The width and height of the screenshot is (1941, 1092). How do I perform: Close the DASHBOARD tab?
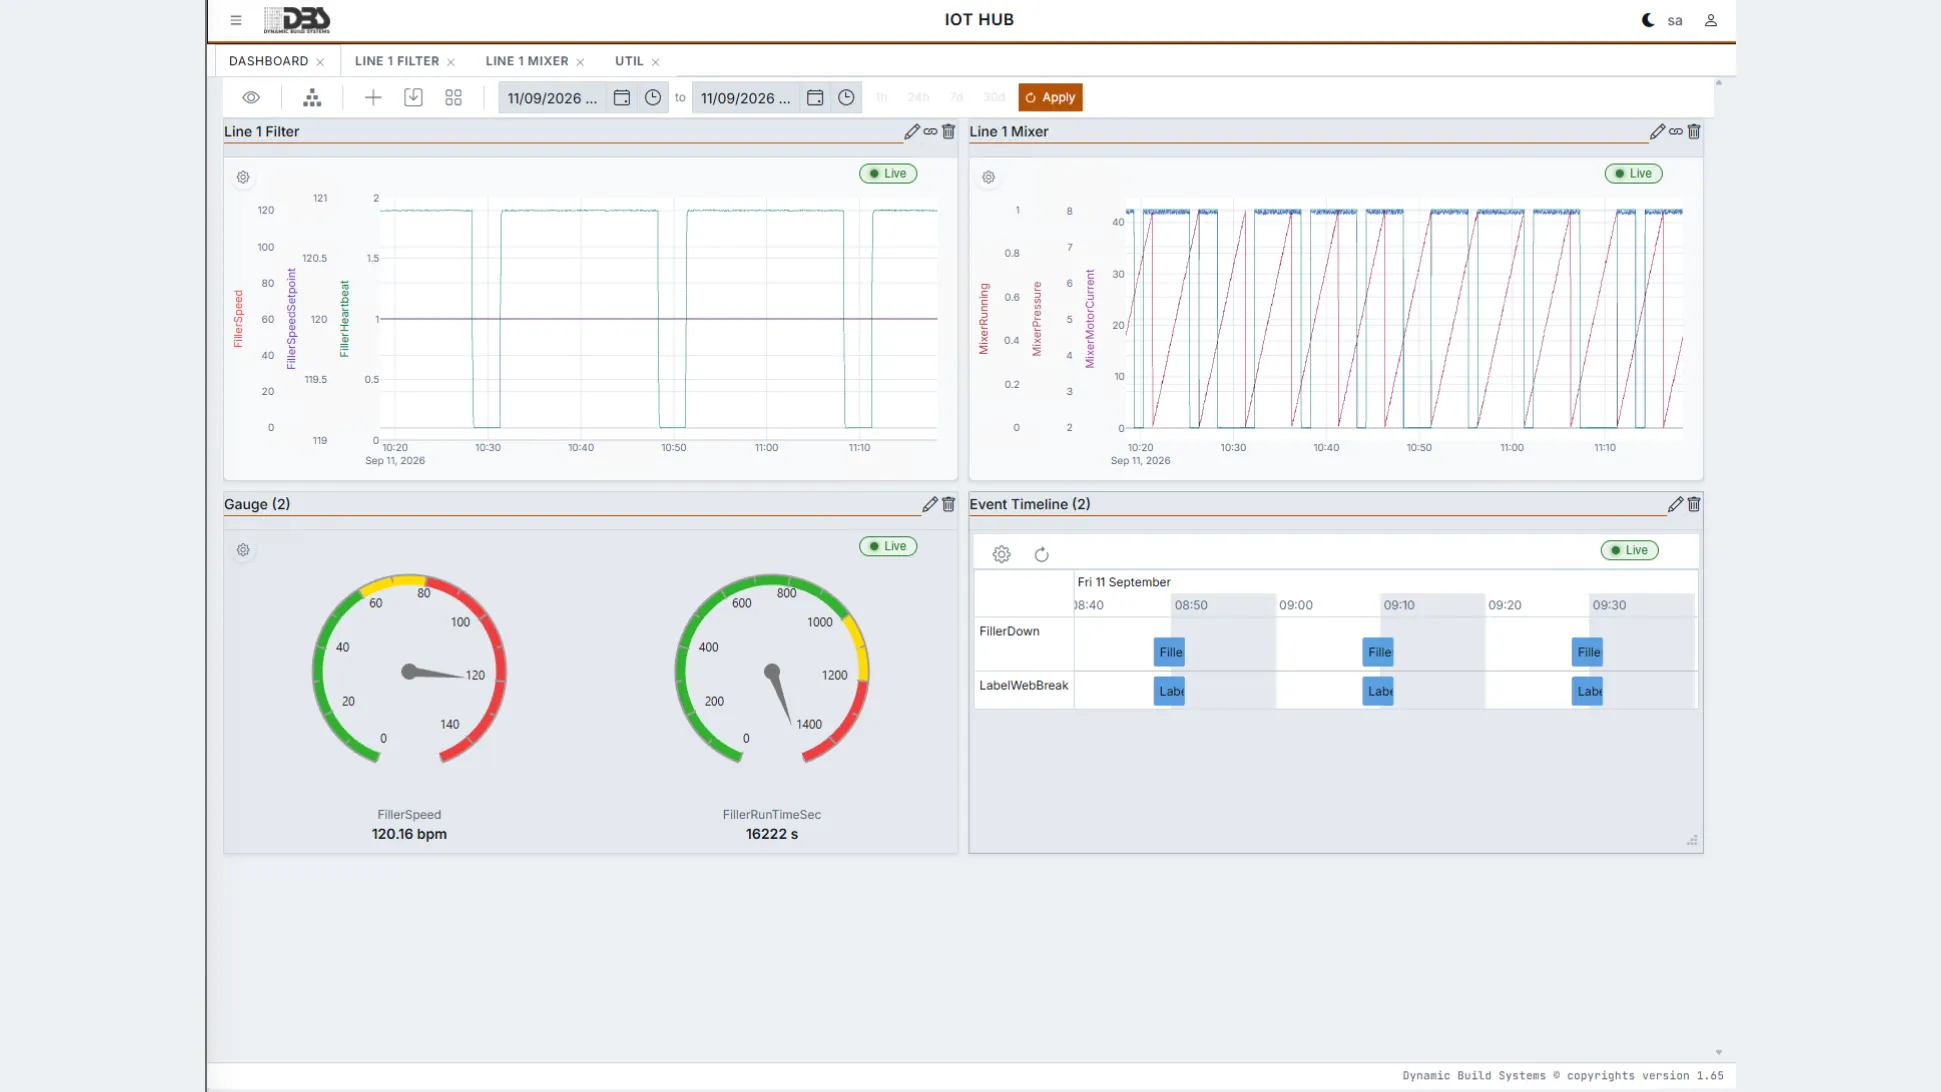[x=320, y=62]
